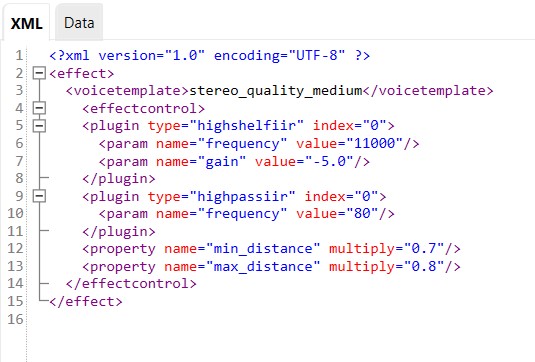Screen dimensions: 535x362
Task: Click the opening <effectcontrol> tag
Action: tap(143, 108)
